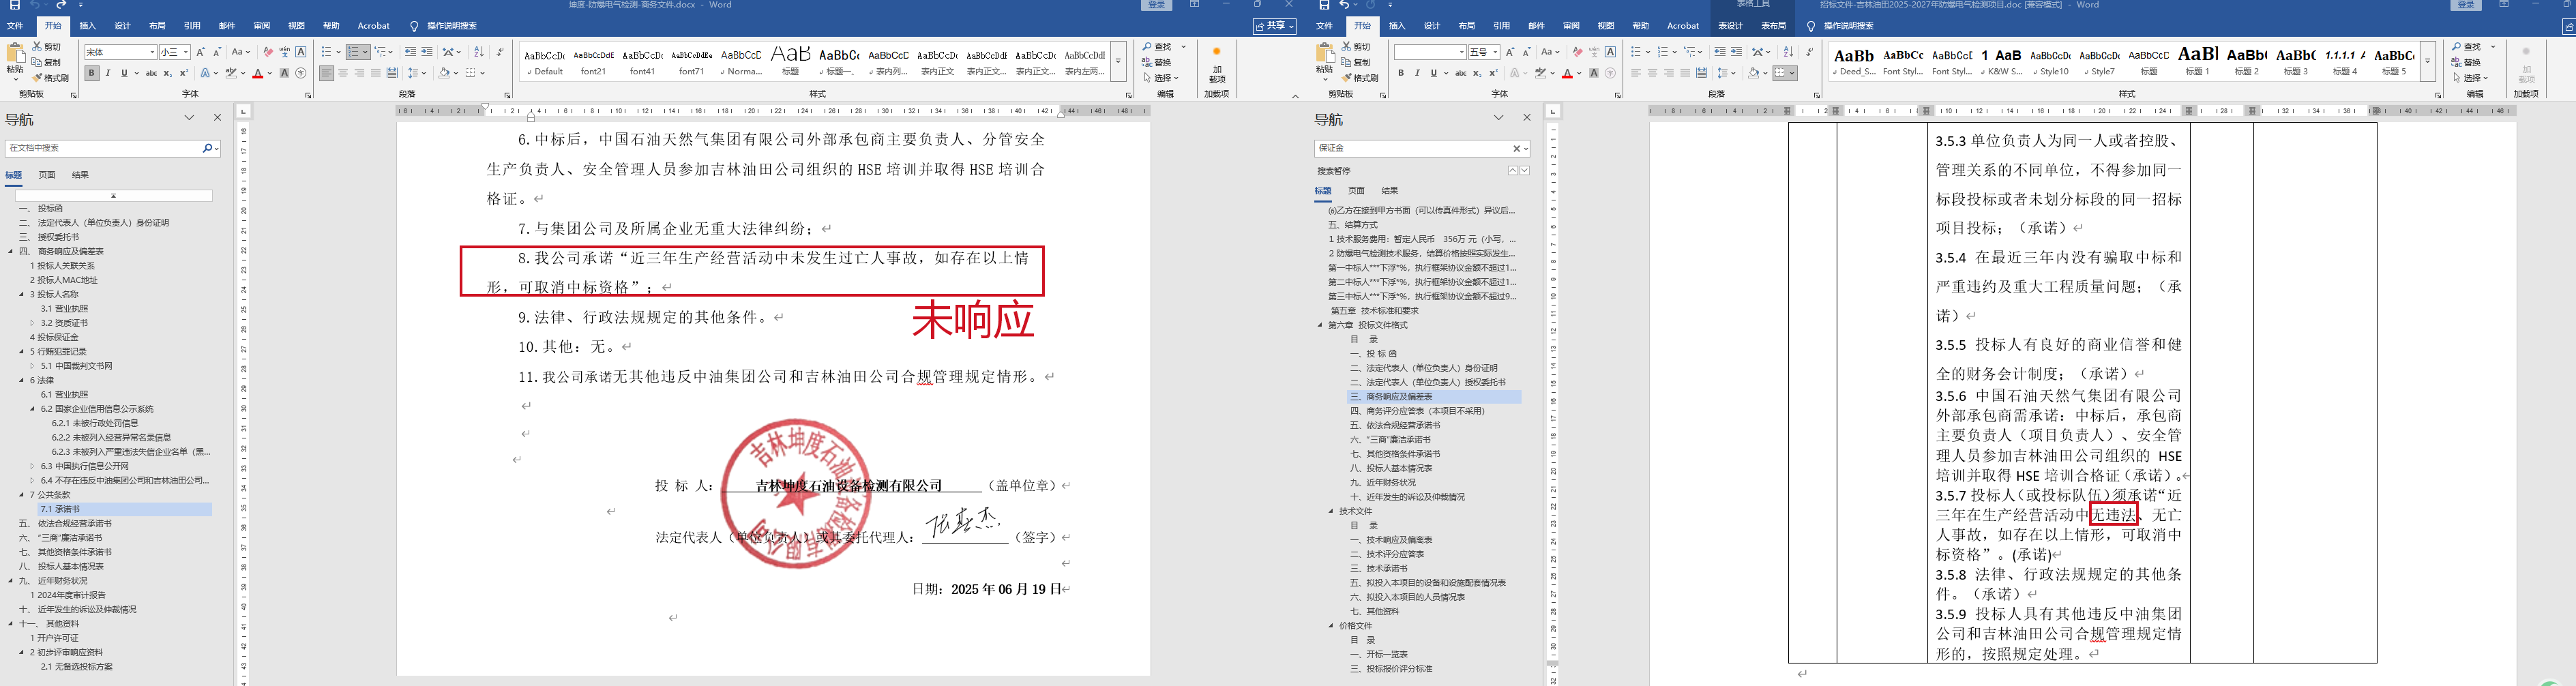Click Show/Hide paragraph marks in right window
The image size is (2576, 686).
(1809, 52)
